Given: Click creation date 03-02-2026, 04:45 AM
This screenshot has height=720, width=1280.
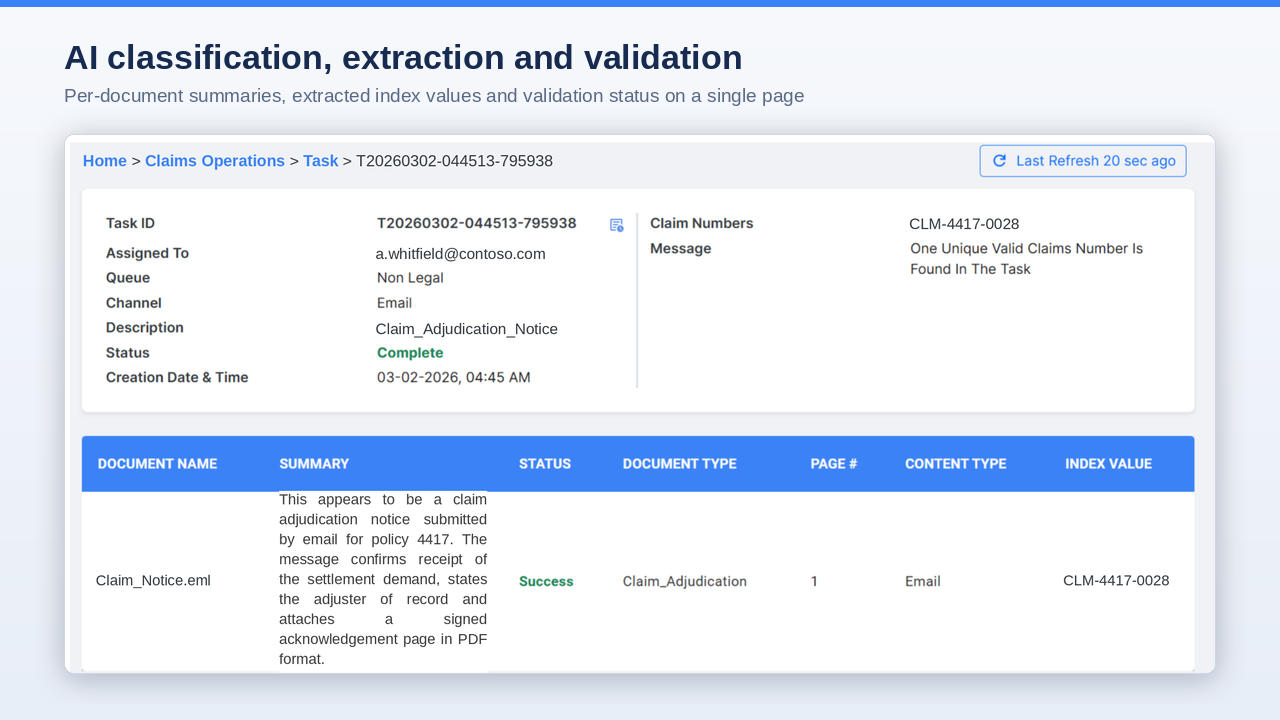Looking at the screenshot, I should (453, 378).
